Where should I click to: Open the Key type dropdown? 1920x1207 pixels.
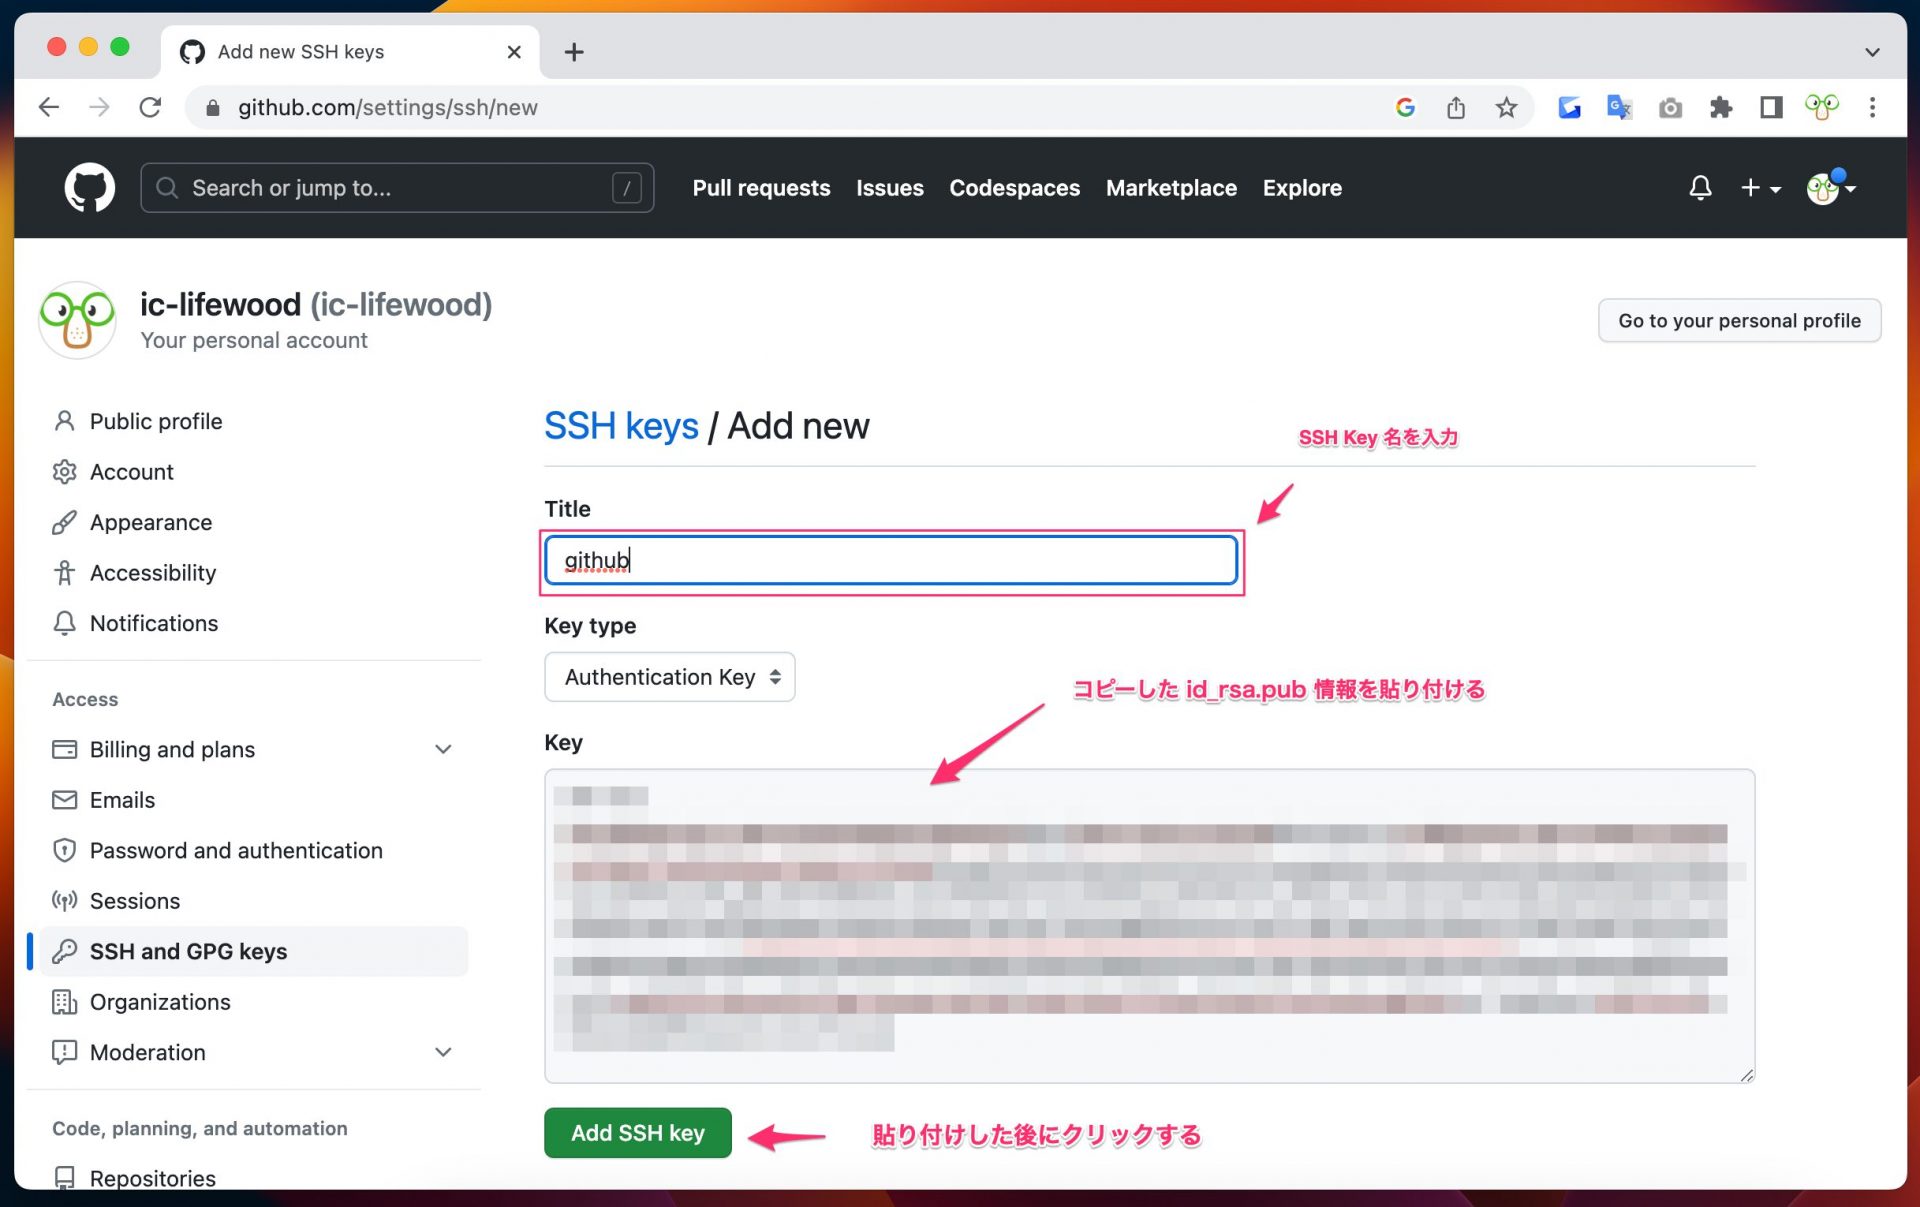point(669,677)
